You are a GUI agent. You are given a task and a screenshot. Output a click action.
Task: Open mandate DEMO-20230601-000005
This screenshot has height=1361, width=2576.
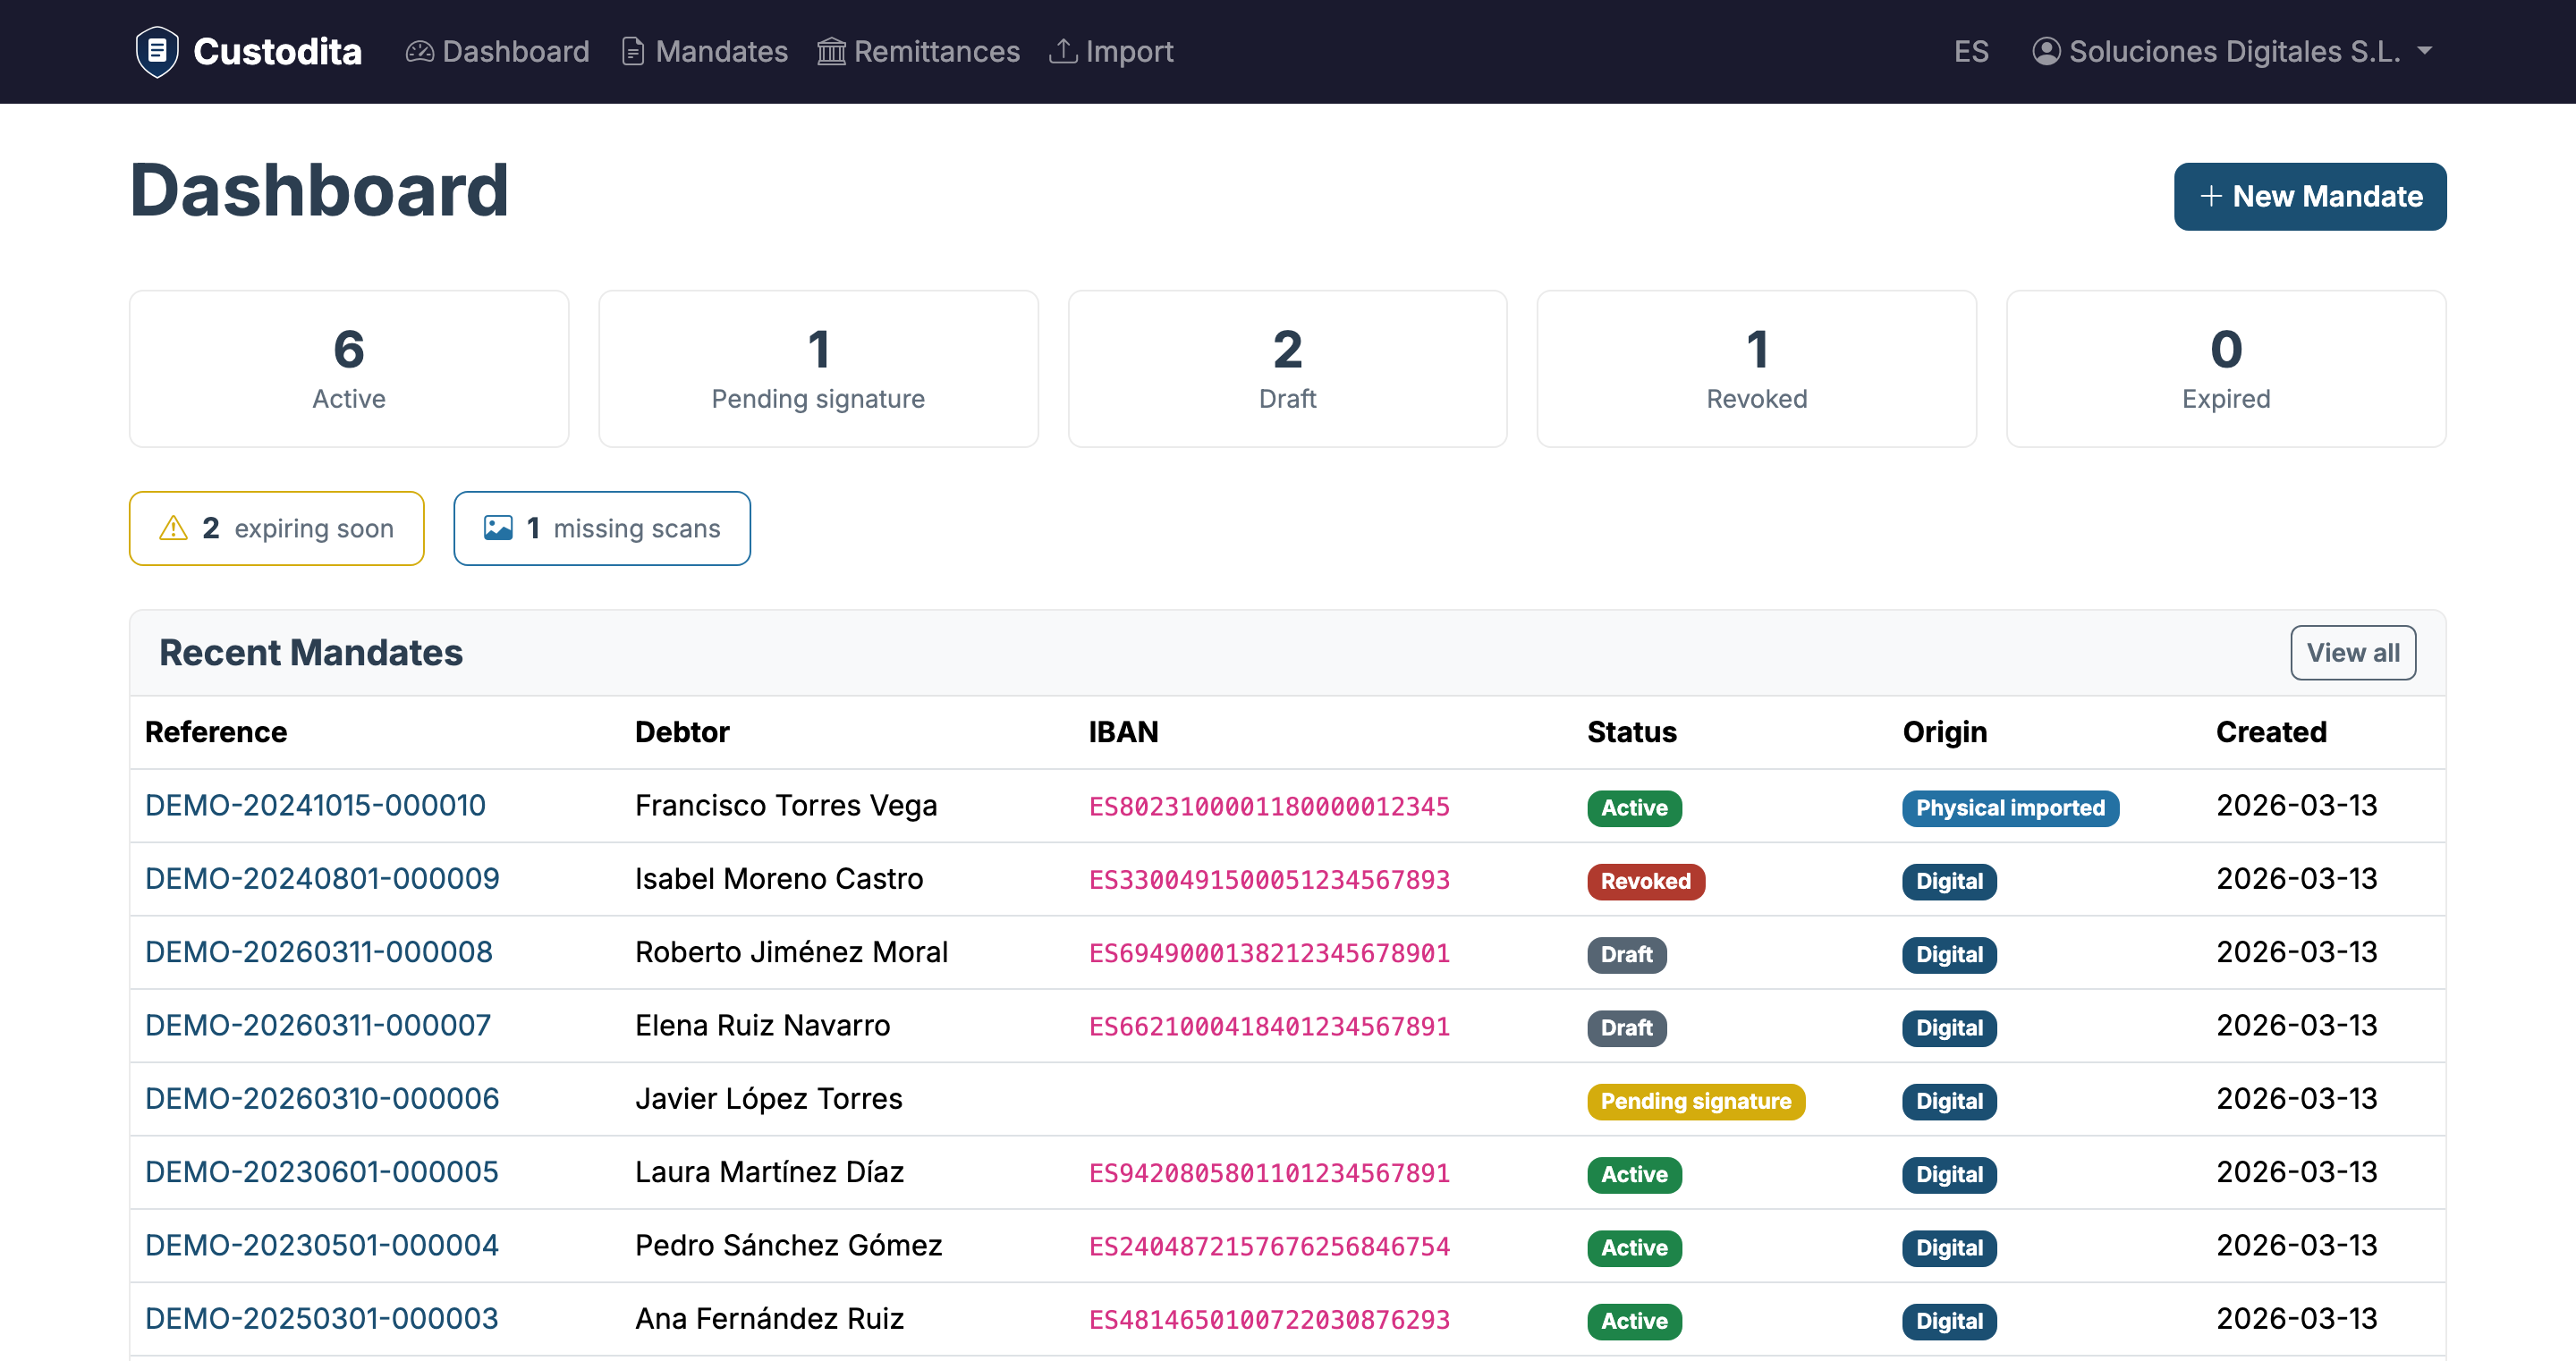(321, 1171)
